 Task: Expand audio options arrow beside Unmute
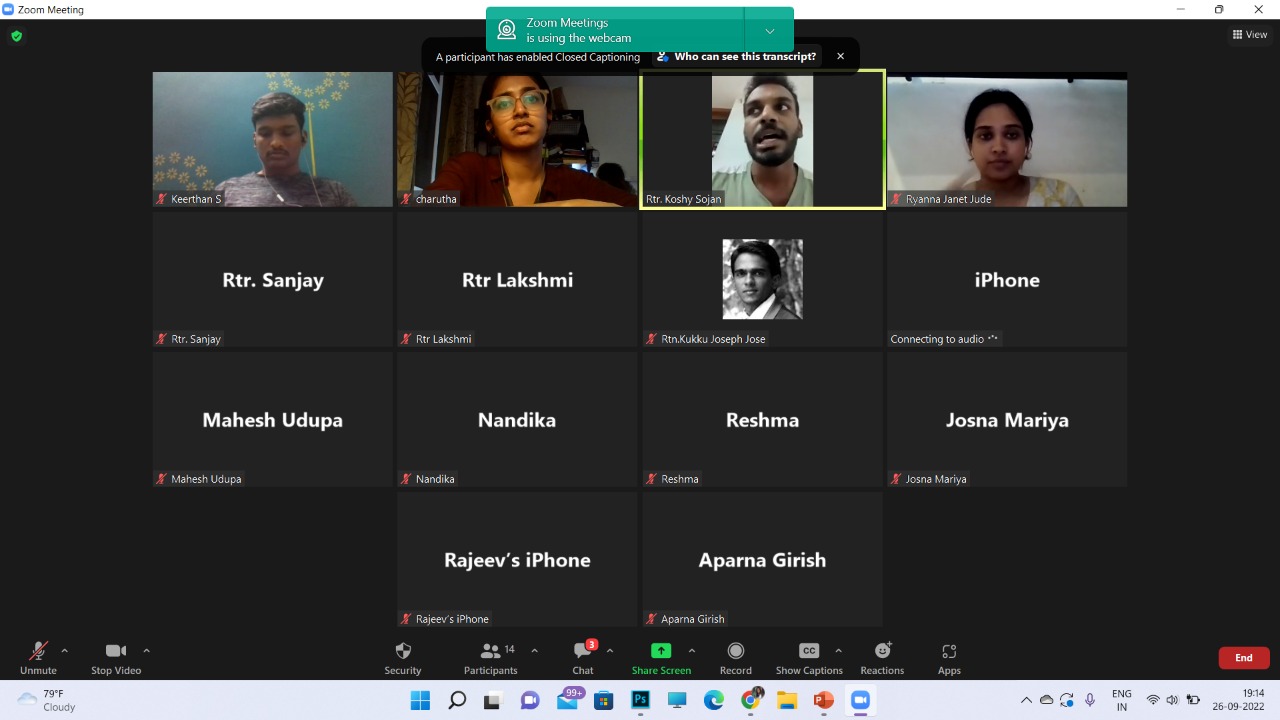(65, 650)
